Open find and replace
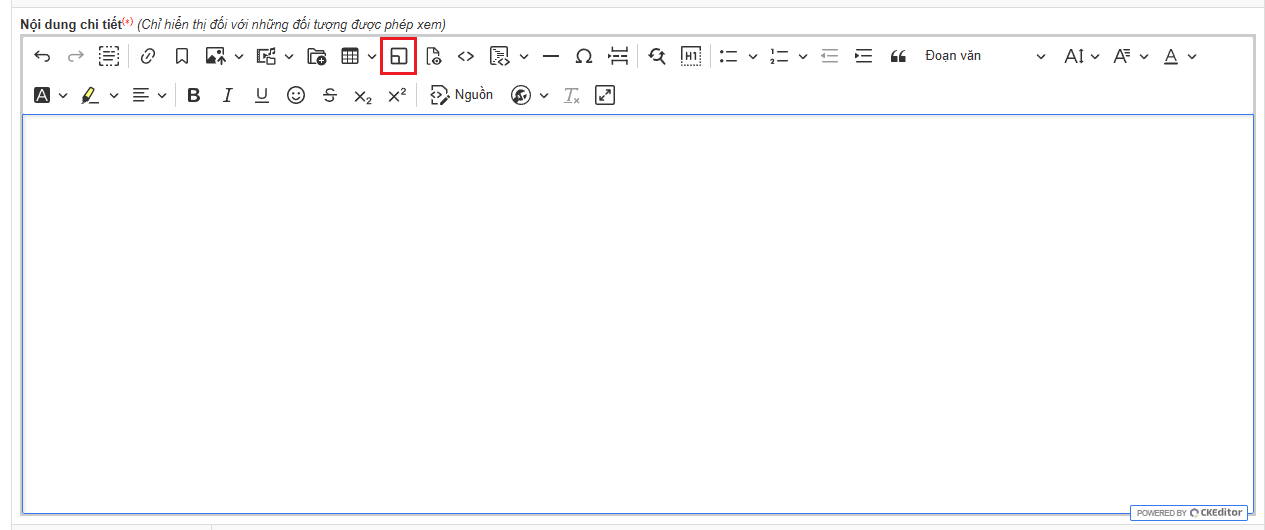This screenshot has width=1265, height=530. click(656, 56)
